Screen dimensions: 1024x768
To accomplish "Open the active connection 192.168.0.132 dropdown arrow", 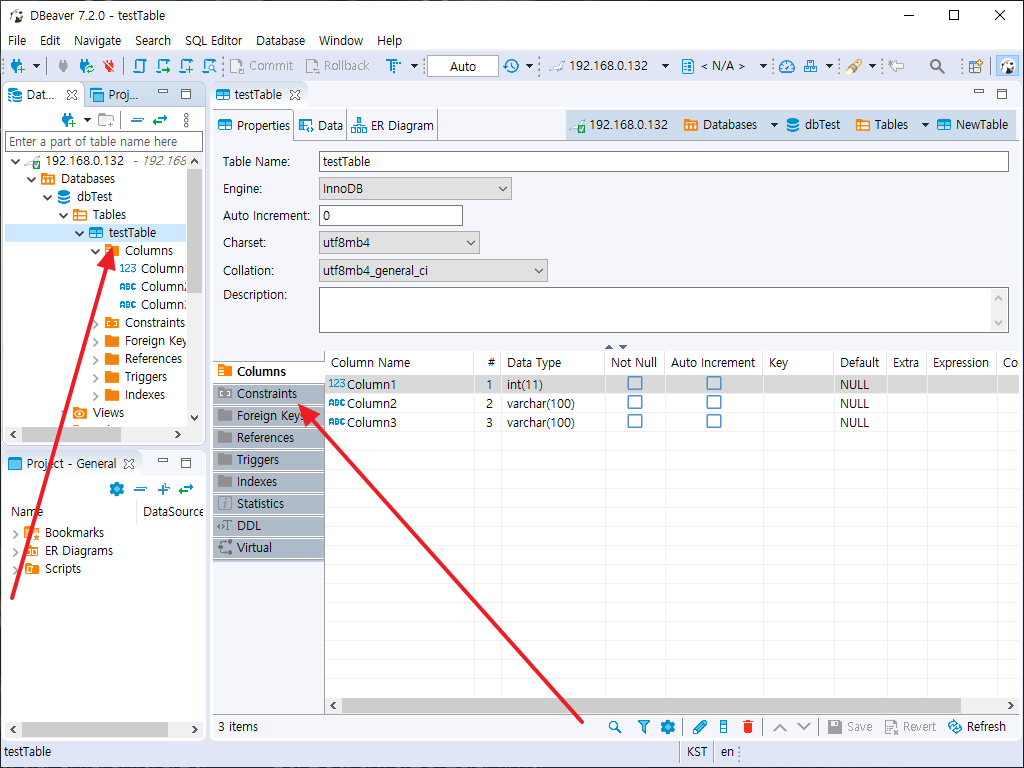I will point(665,66).
